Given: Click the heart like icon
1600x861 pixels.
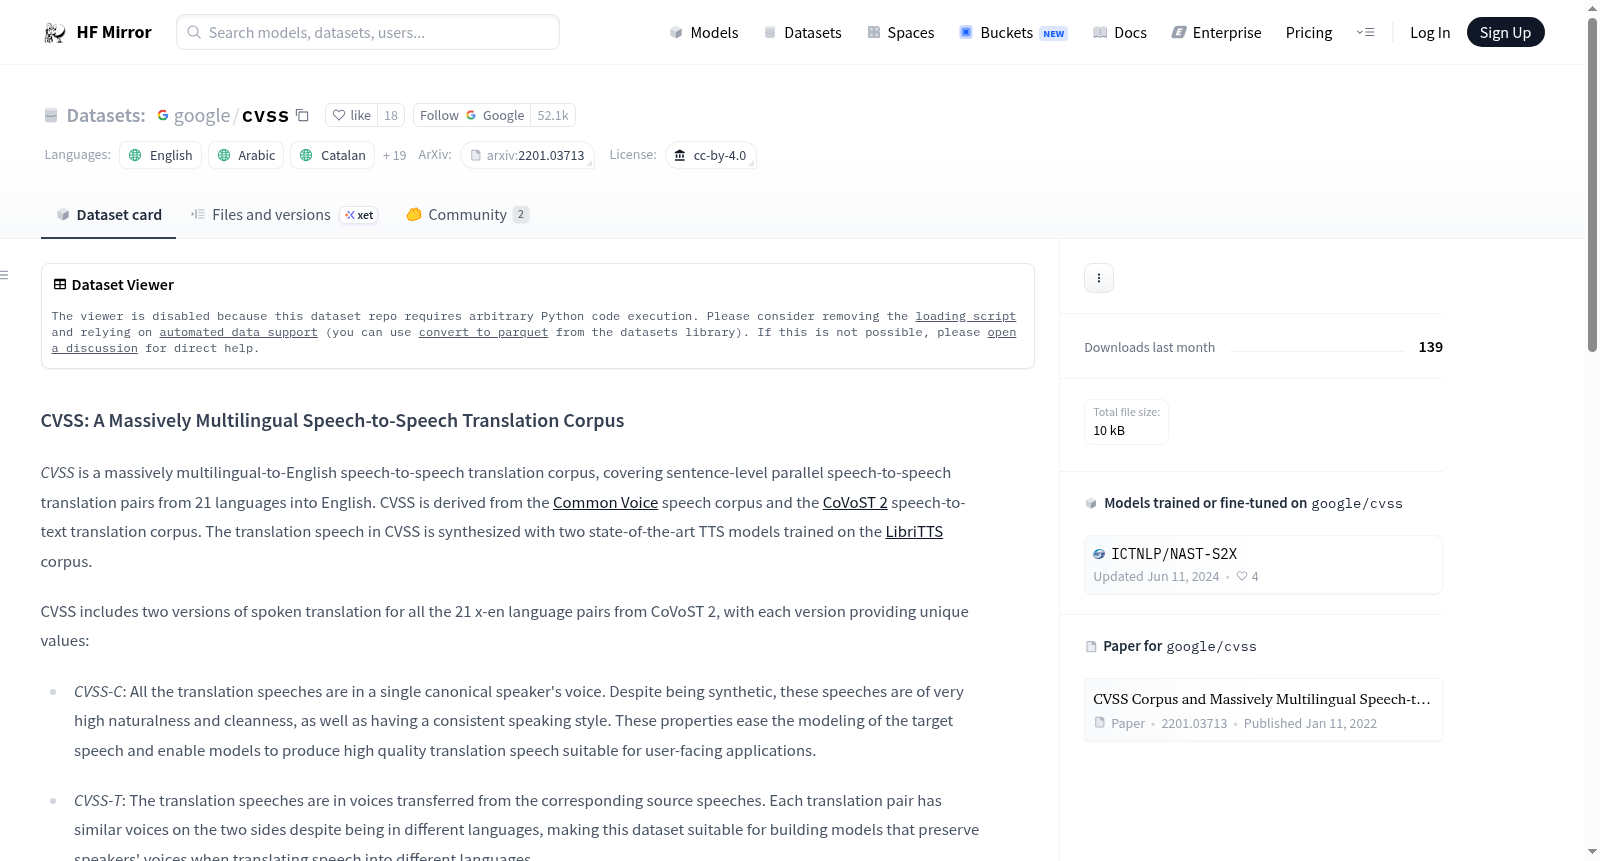Looking at the screenshot, I should pos(339,115).
